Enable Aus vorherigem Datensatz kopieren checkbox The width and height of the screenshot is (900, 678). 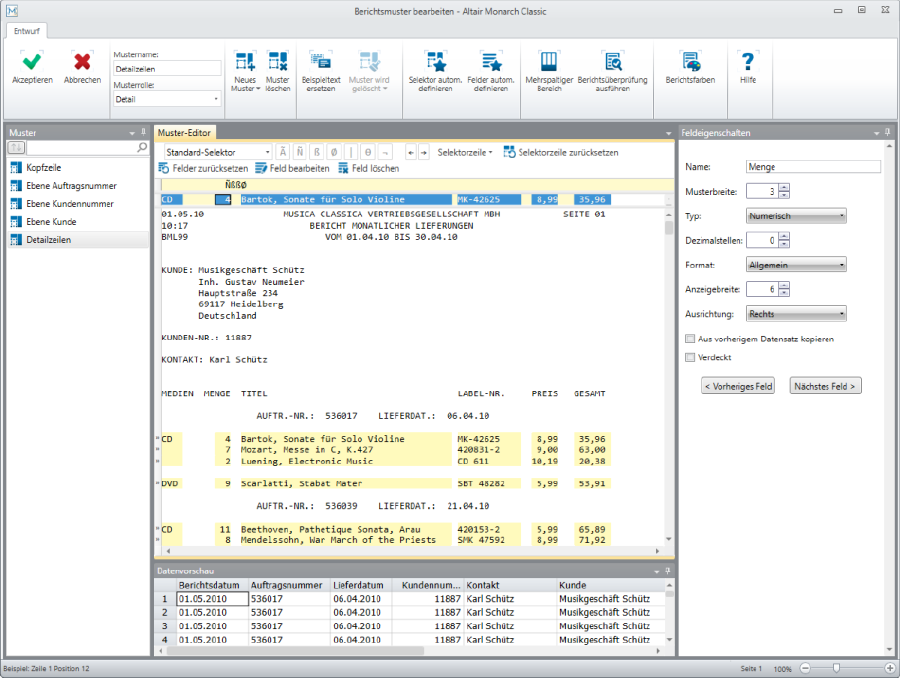(x=690, y=339)
